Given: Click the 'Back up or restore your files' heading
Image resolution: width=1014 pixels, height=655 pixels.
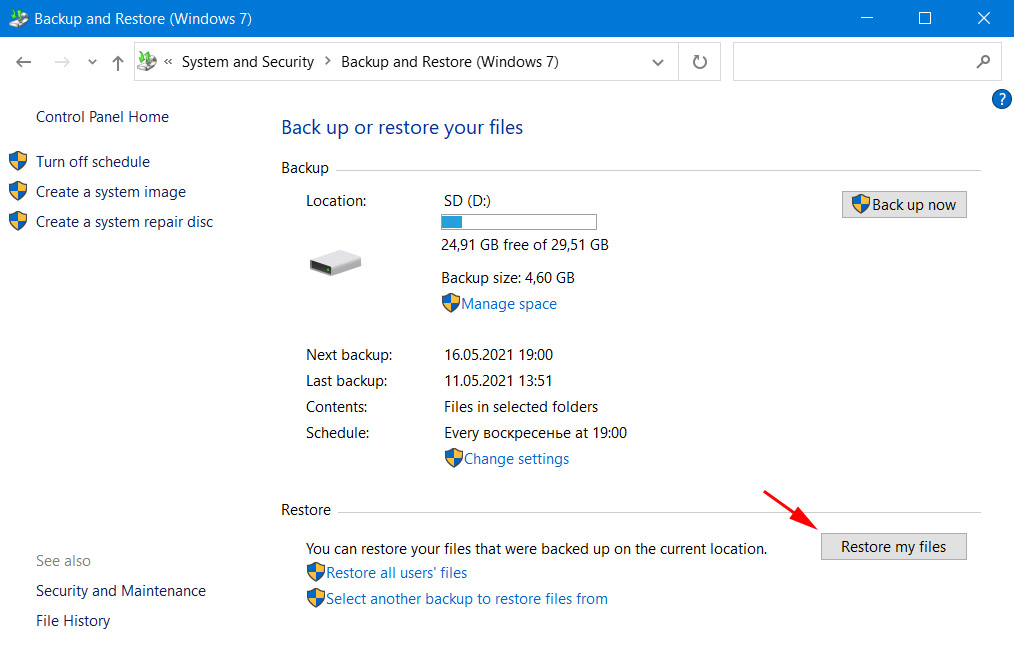Looking at the screenshot, I should (x=402, y=127).
